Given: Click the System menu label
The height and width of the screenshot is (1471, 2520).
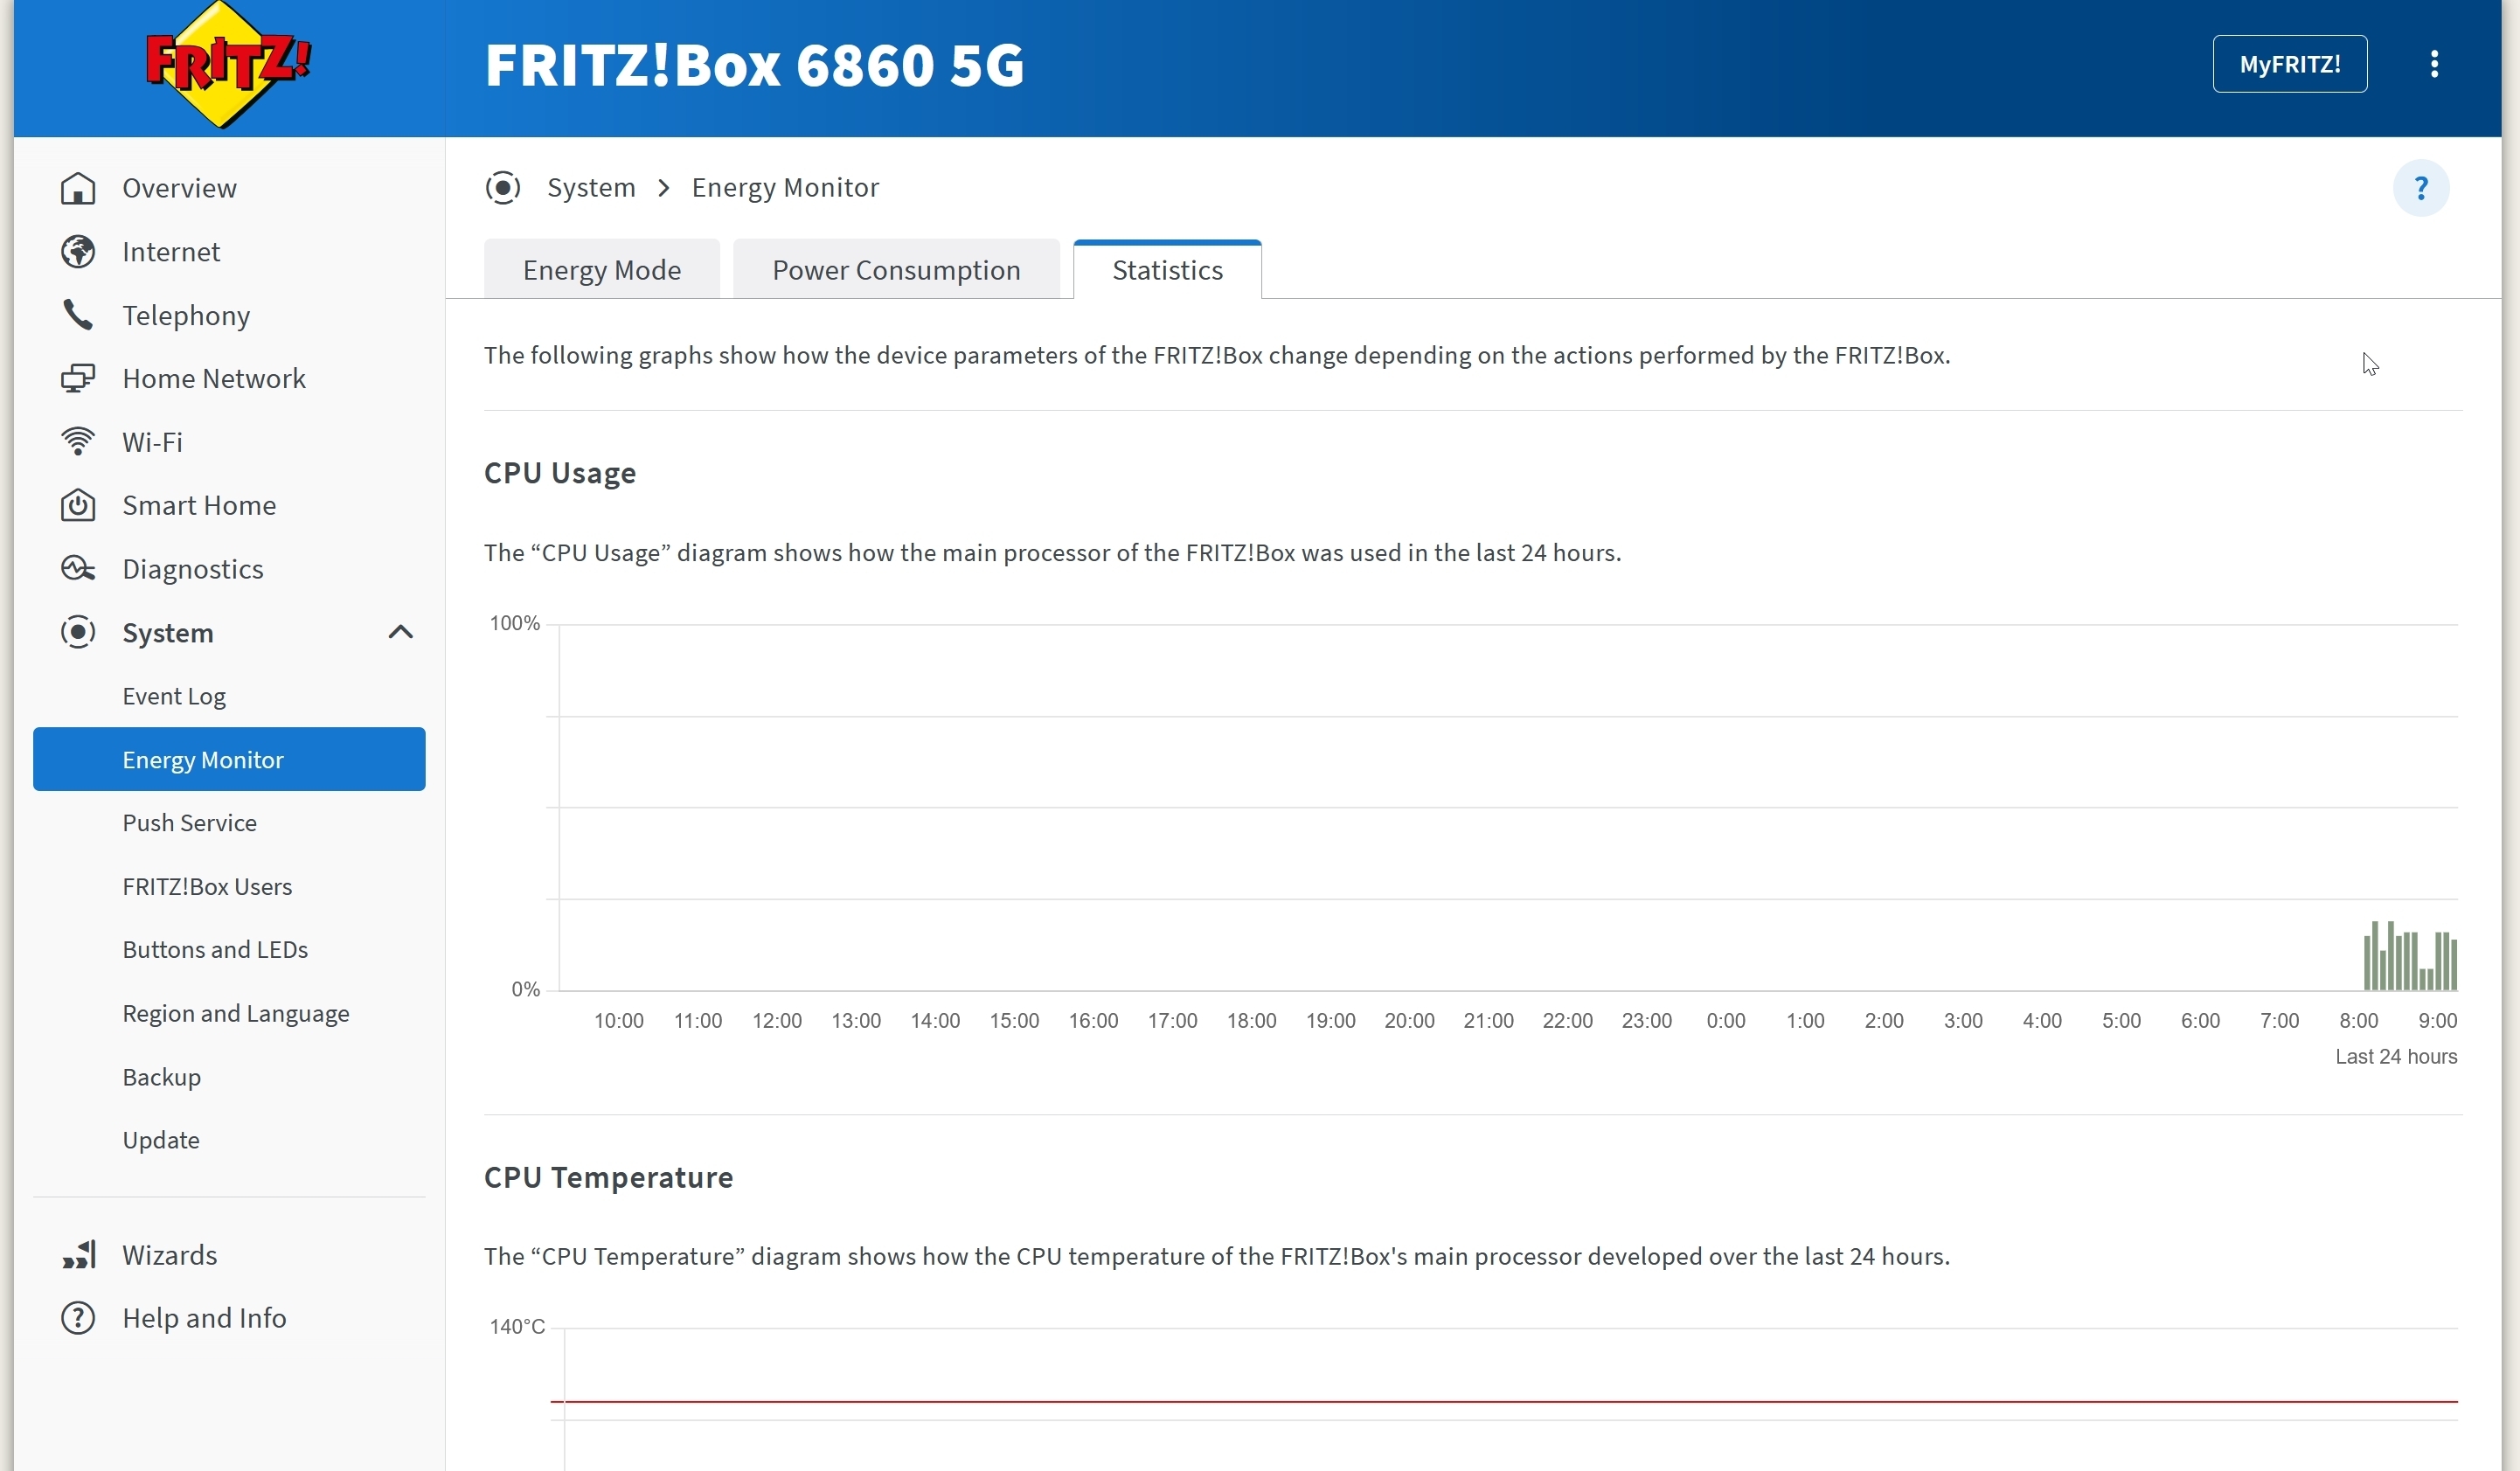Looking at the screenshot, I should coord(168,633).
